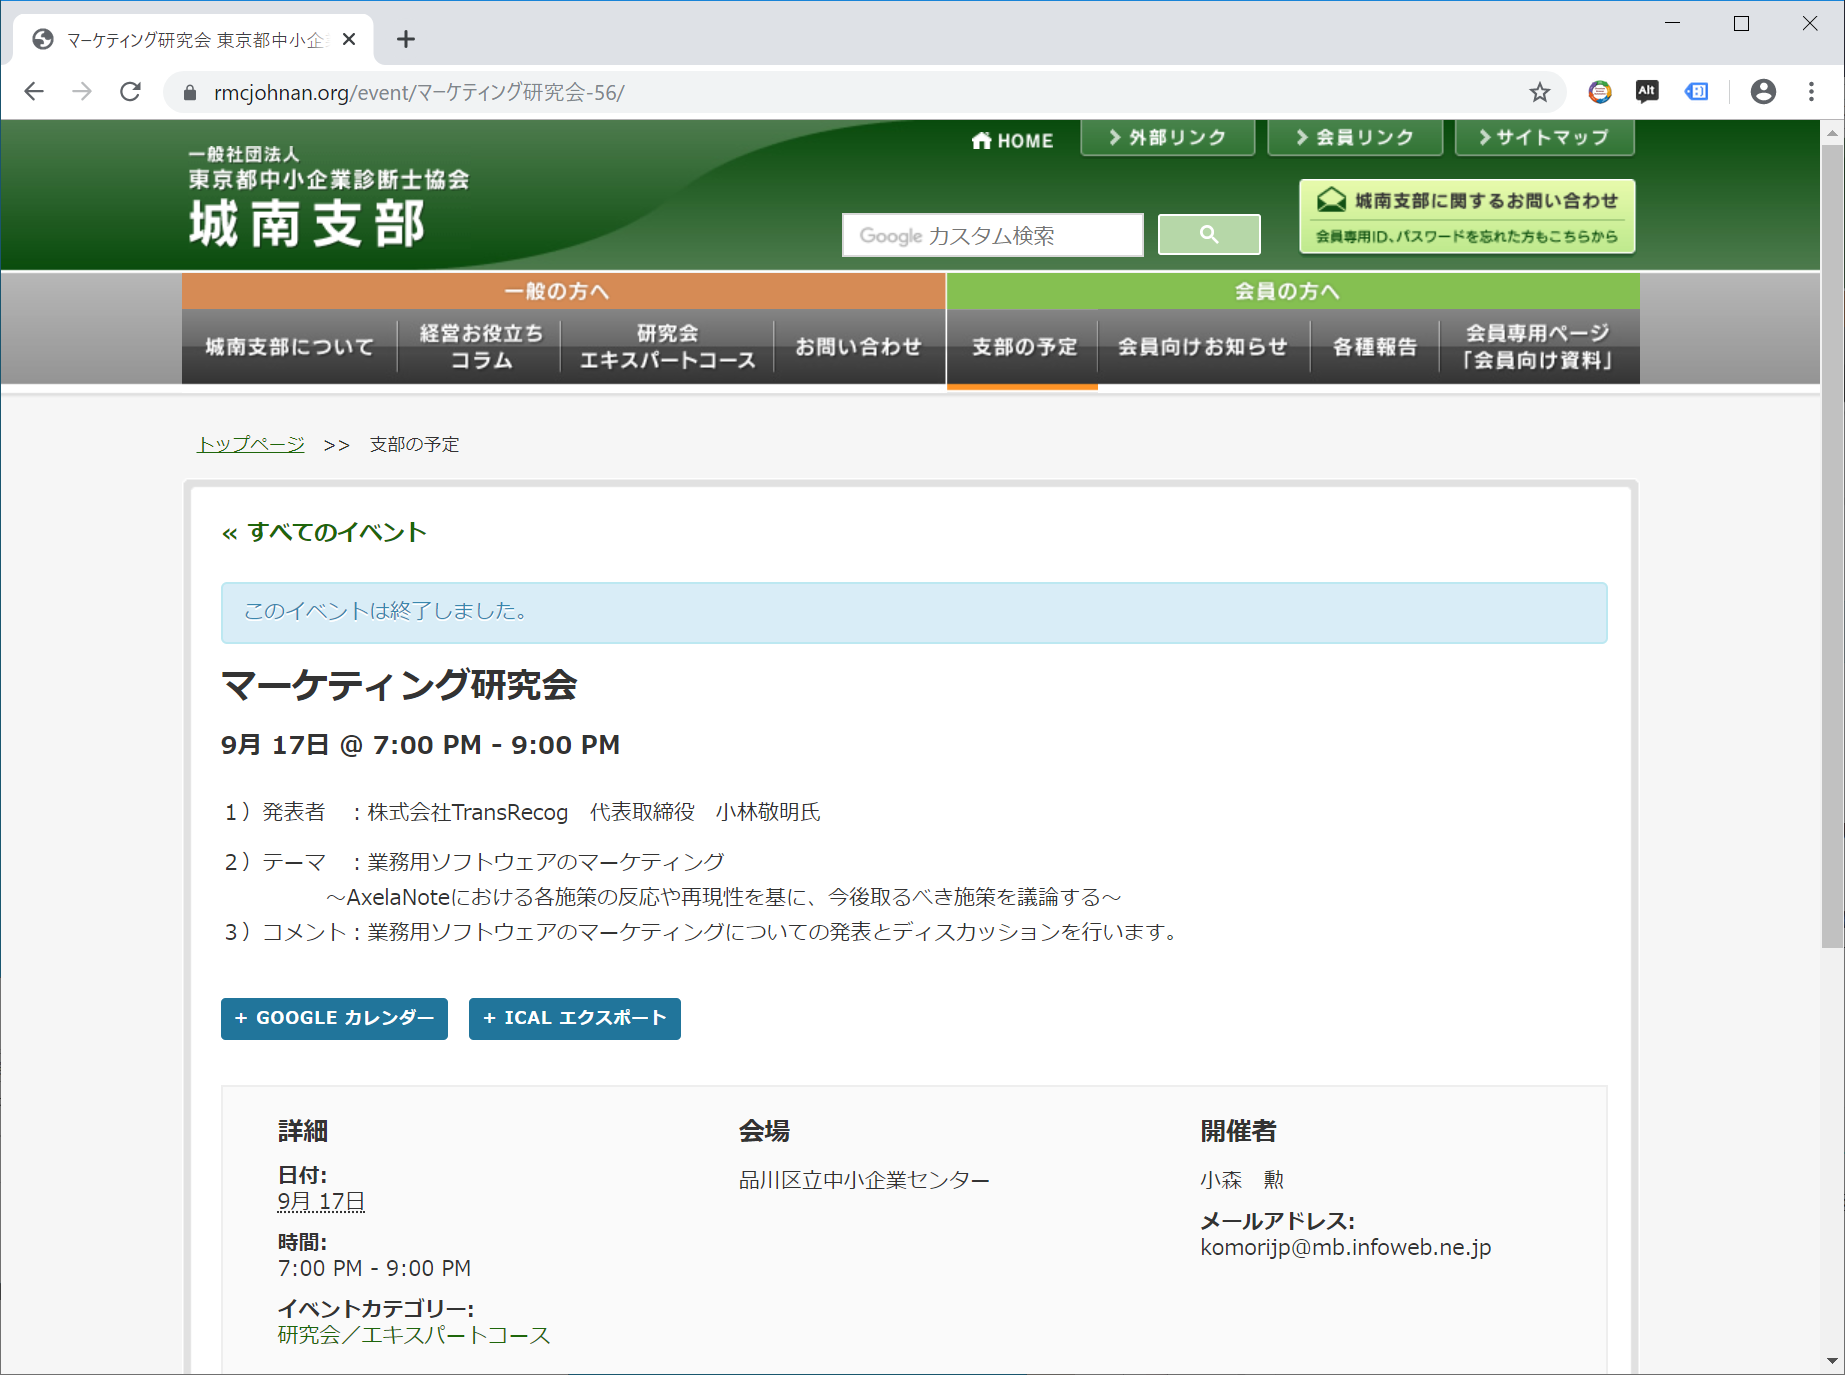Click the browser back arrow

34,92
